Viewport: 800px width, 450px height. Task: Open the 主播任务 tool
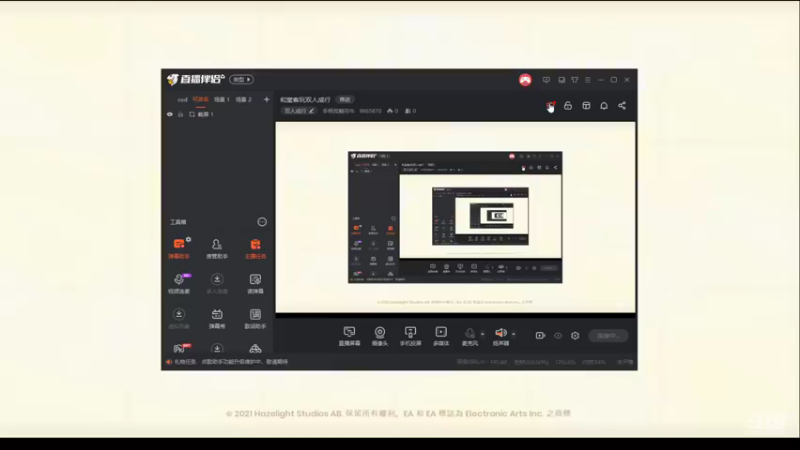pos(255,248)
